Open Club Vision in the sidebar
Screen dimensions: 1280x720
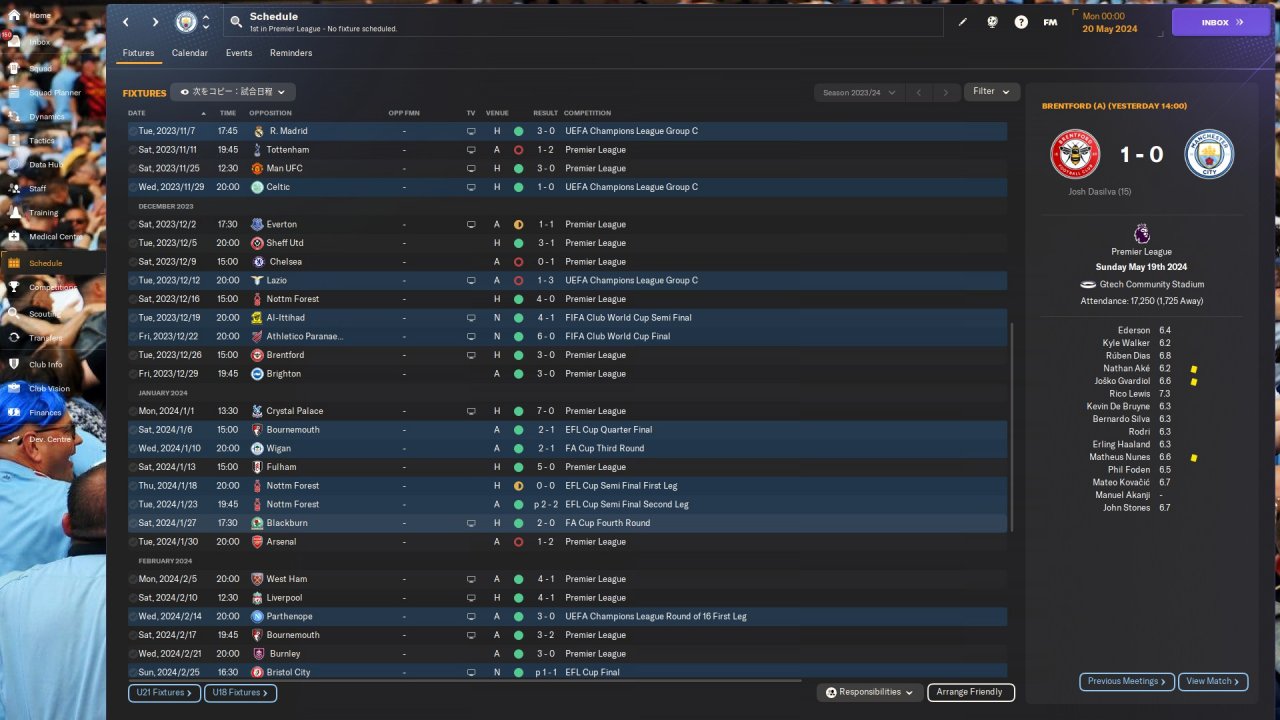coord(52,389)
